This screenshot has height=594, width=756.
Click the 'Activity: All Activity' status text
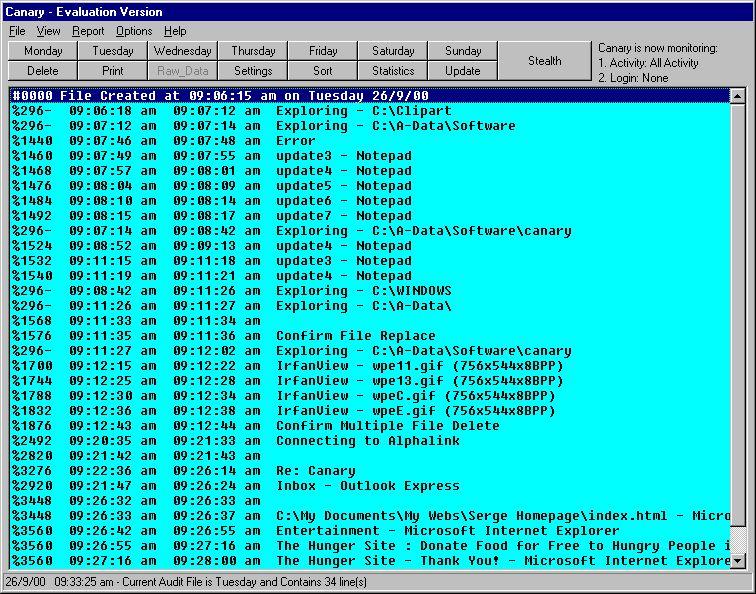[x=648, y=63]
